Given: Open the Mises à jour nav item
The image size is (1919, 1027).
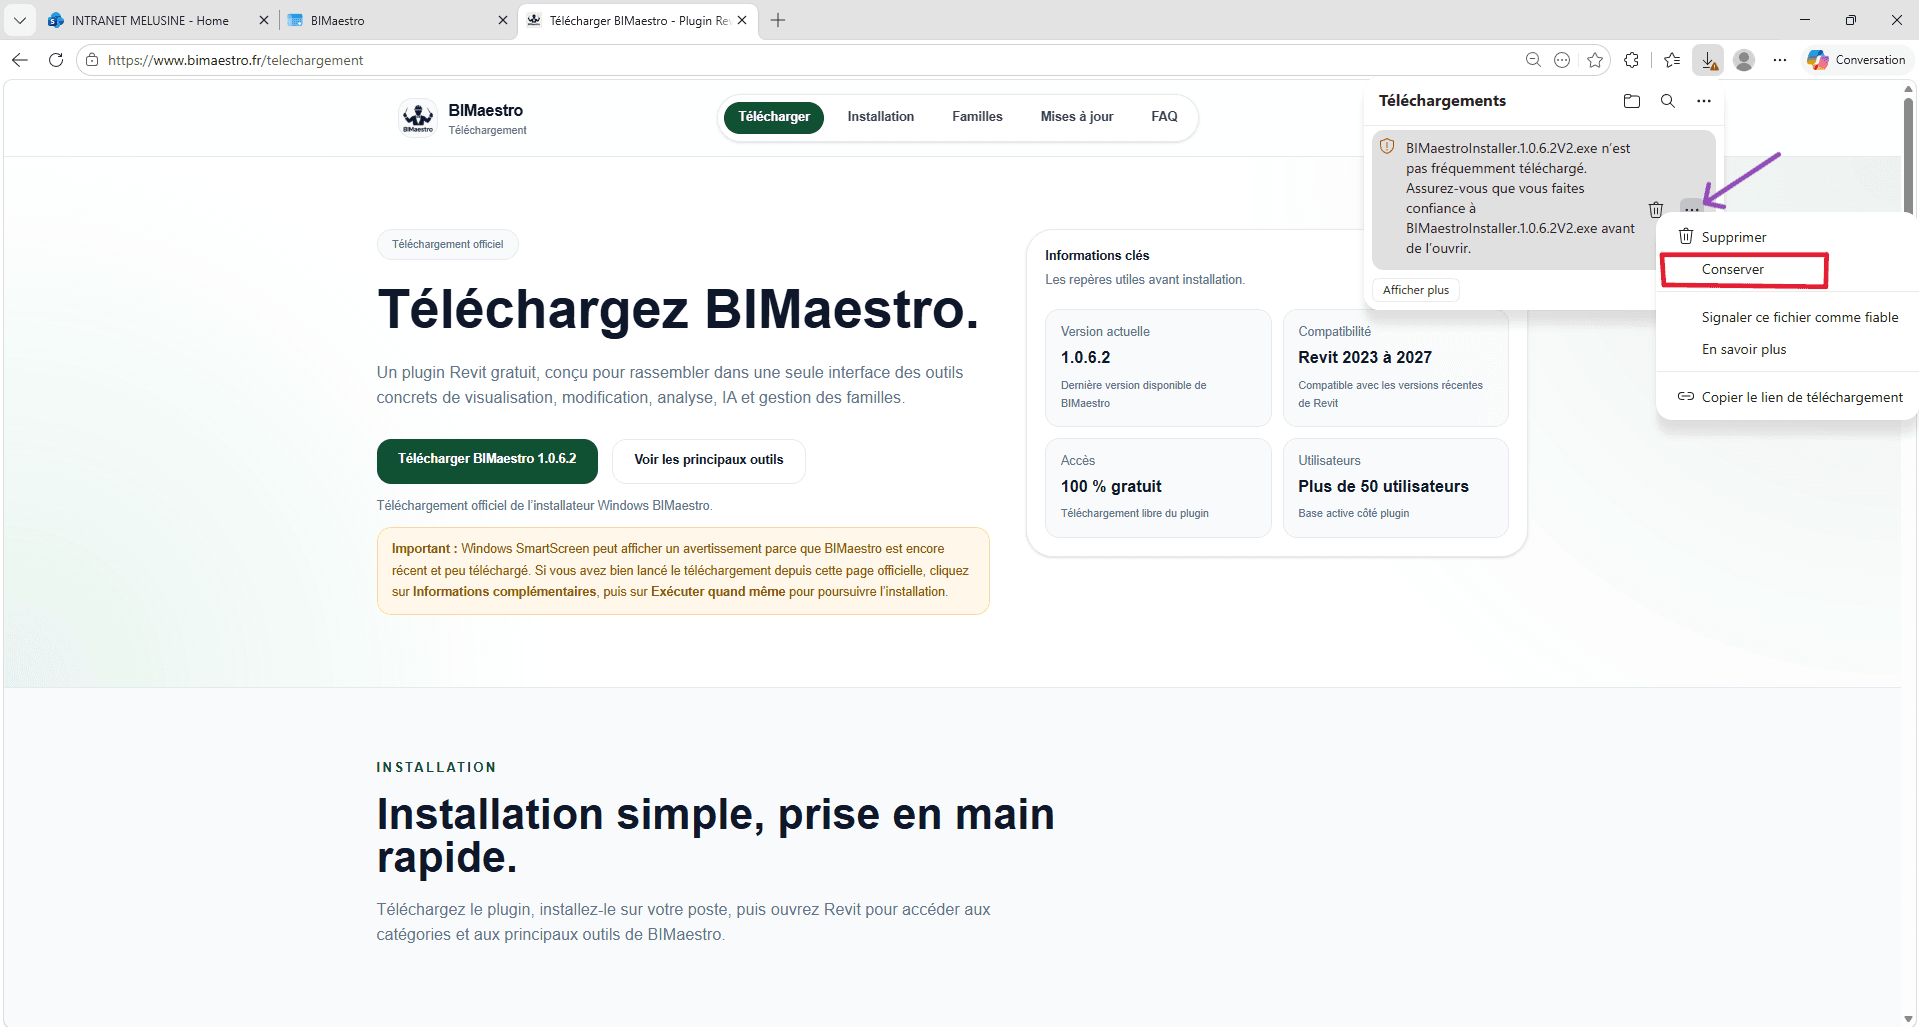Looking at the screenshot, I should (x=1076, y=117).
